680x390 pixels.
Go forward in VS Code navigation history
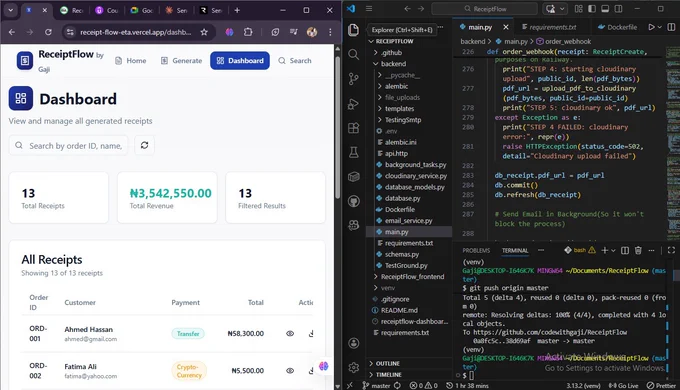click(x=421, y=9)
